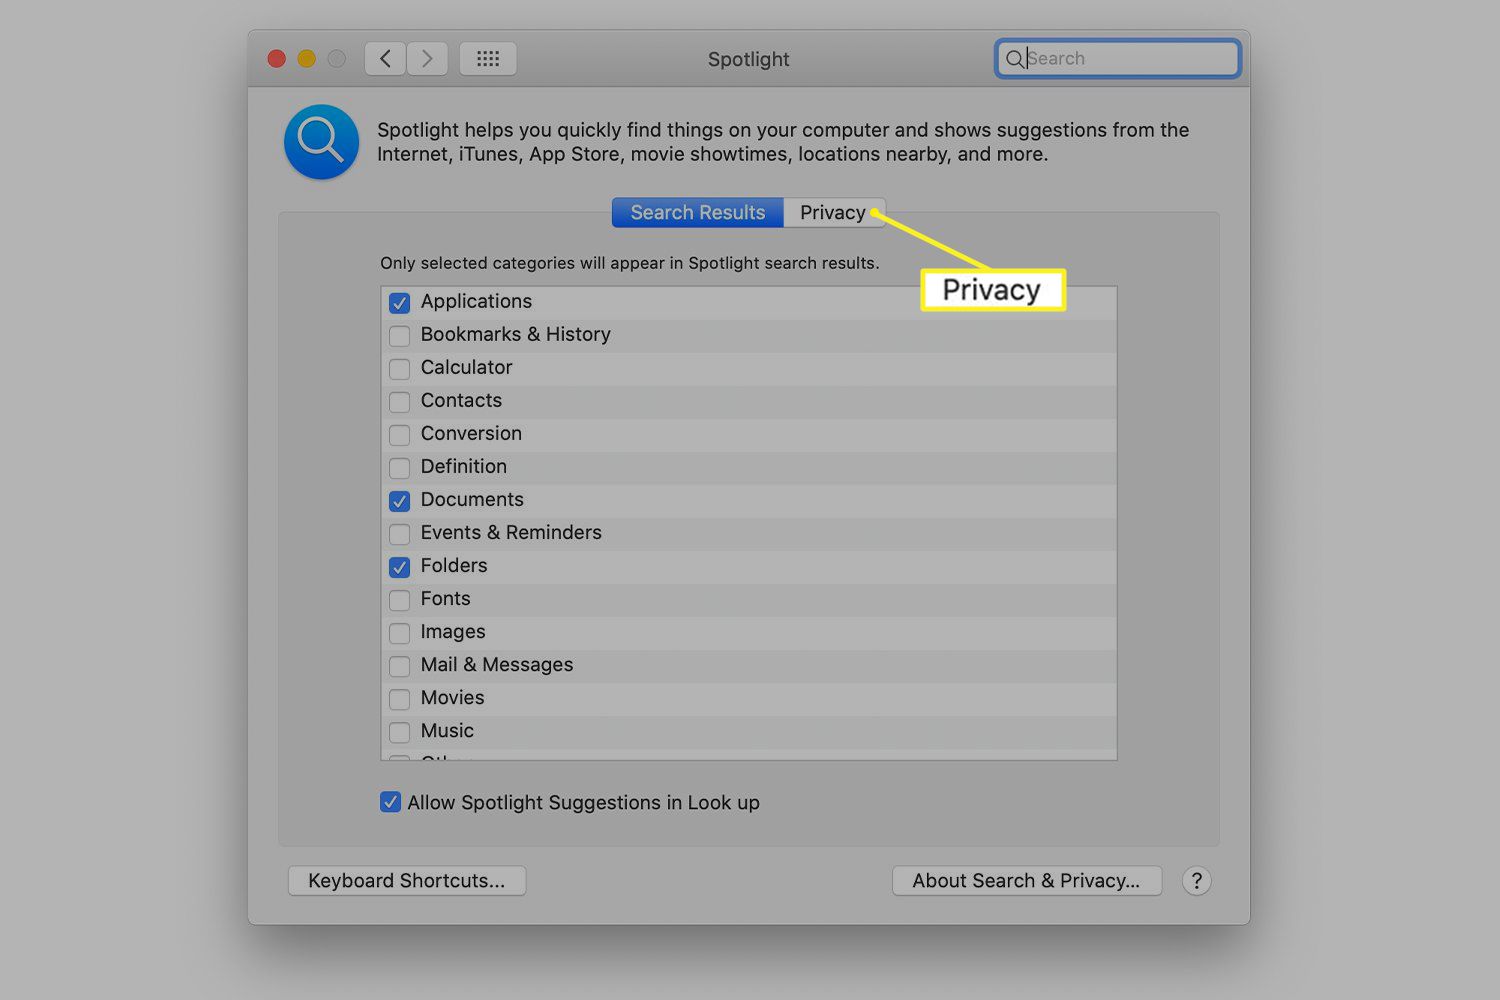Enable the Movies checkbox
Viewport: 1500px width, 1000px height.
point(399,698)
